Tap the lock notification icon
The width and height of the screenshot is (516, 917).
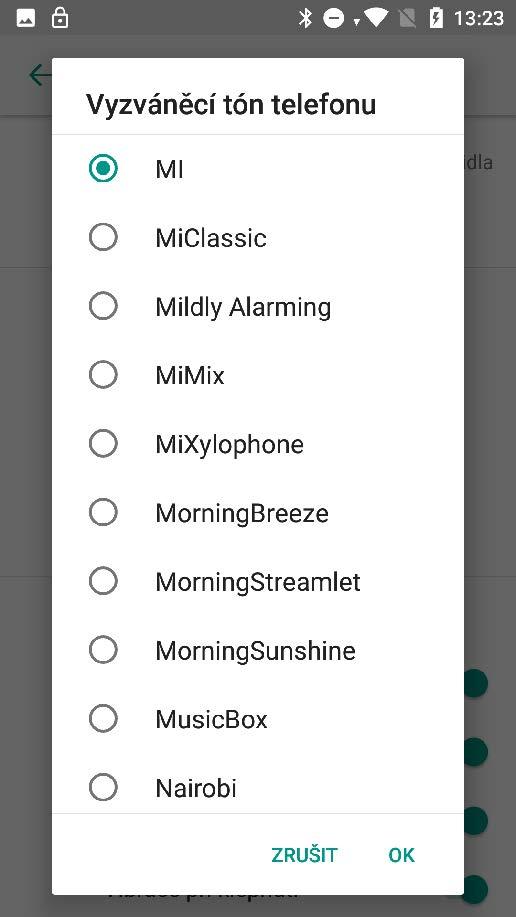[60, 18]
